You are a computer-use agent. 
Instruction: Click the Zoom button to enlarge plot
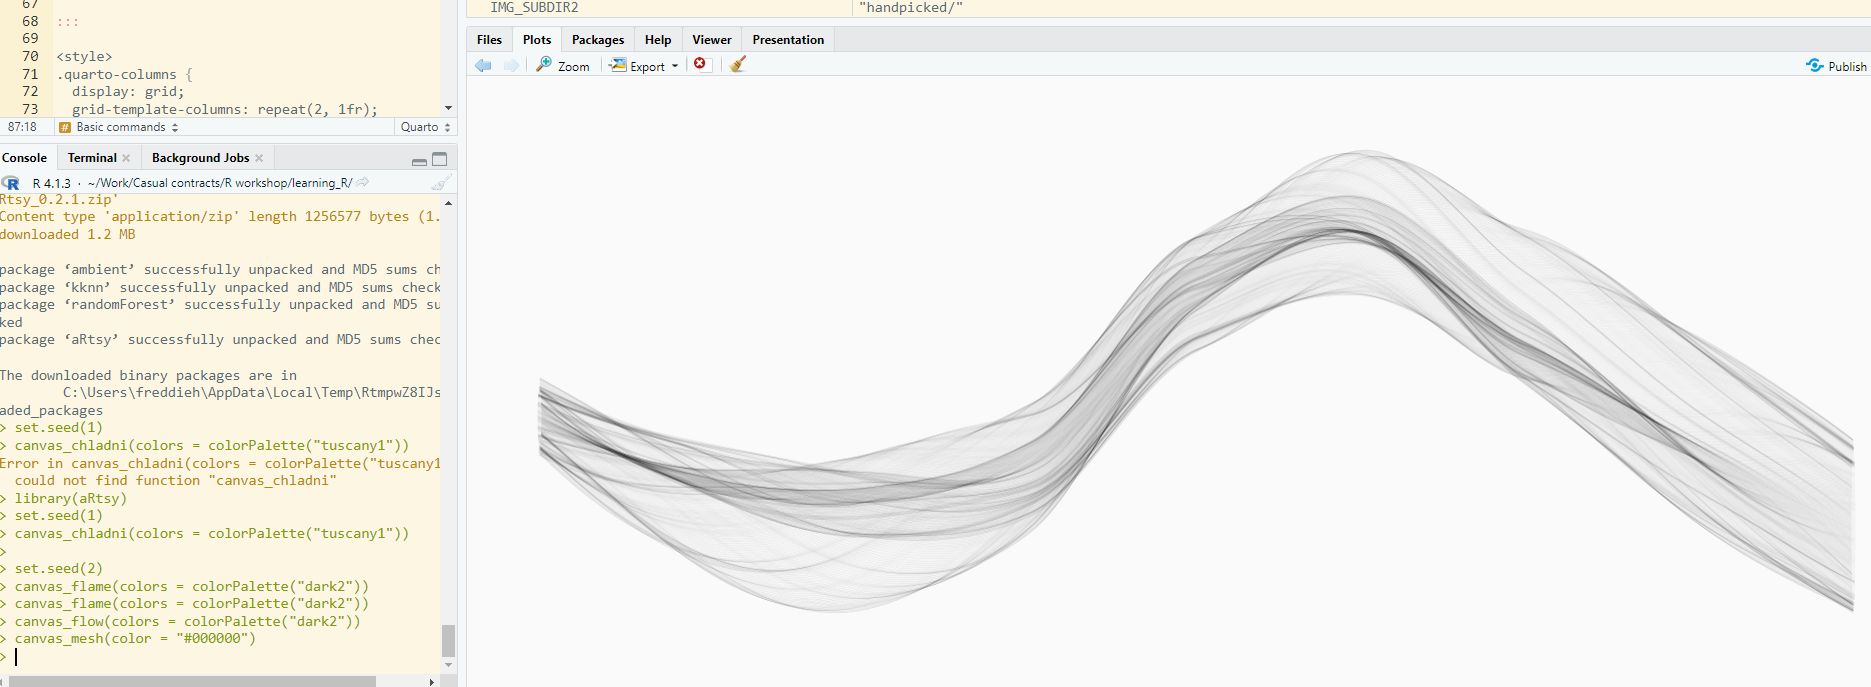click(563, 66)
